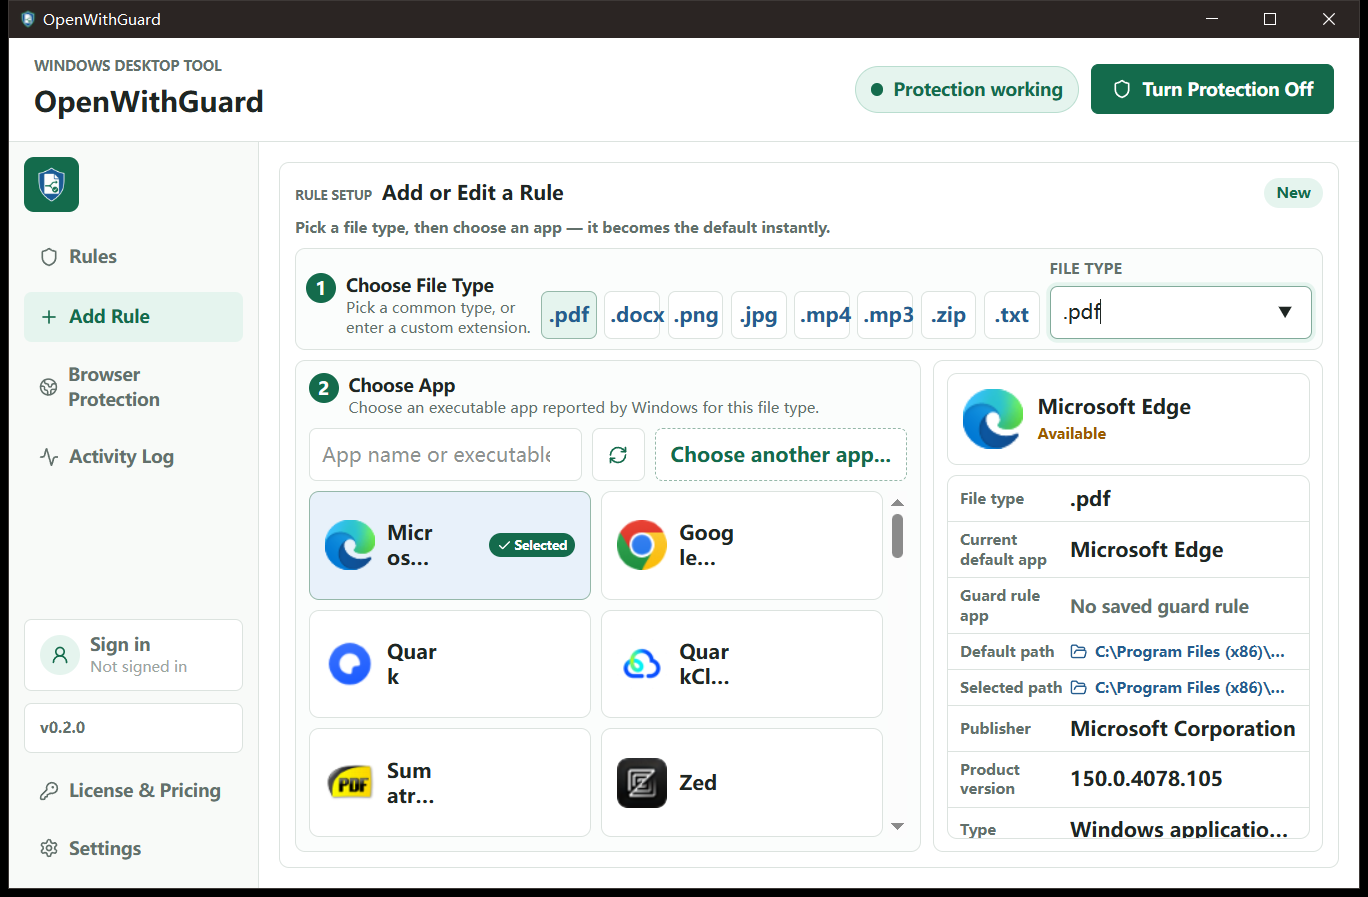Image resolution: width=1368 pixels, height=897 pixels.
Task: Click the Zed editor app icon
Action: click(642, 783)
